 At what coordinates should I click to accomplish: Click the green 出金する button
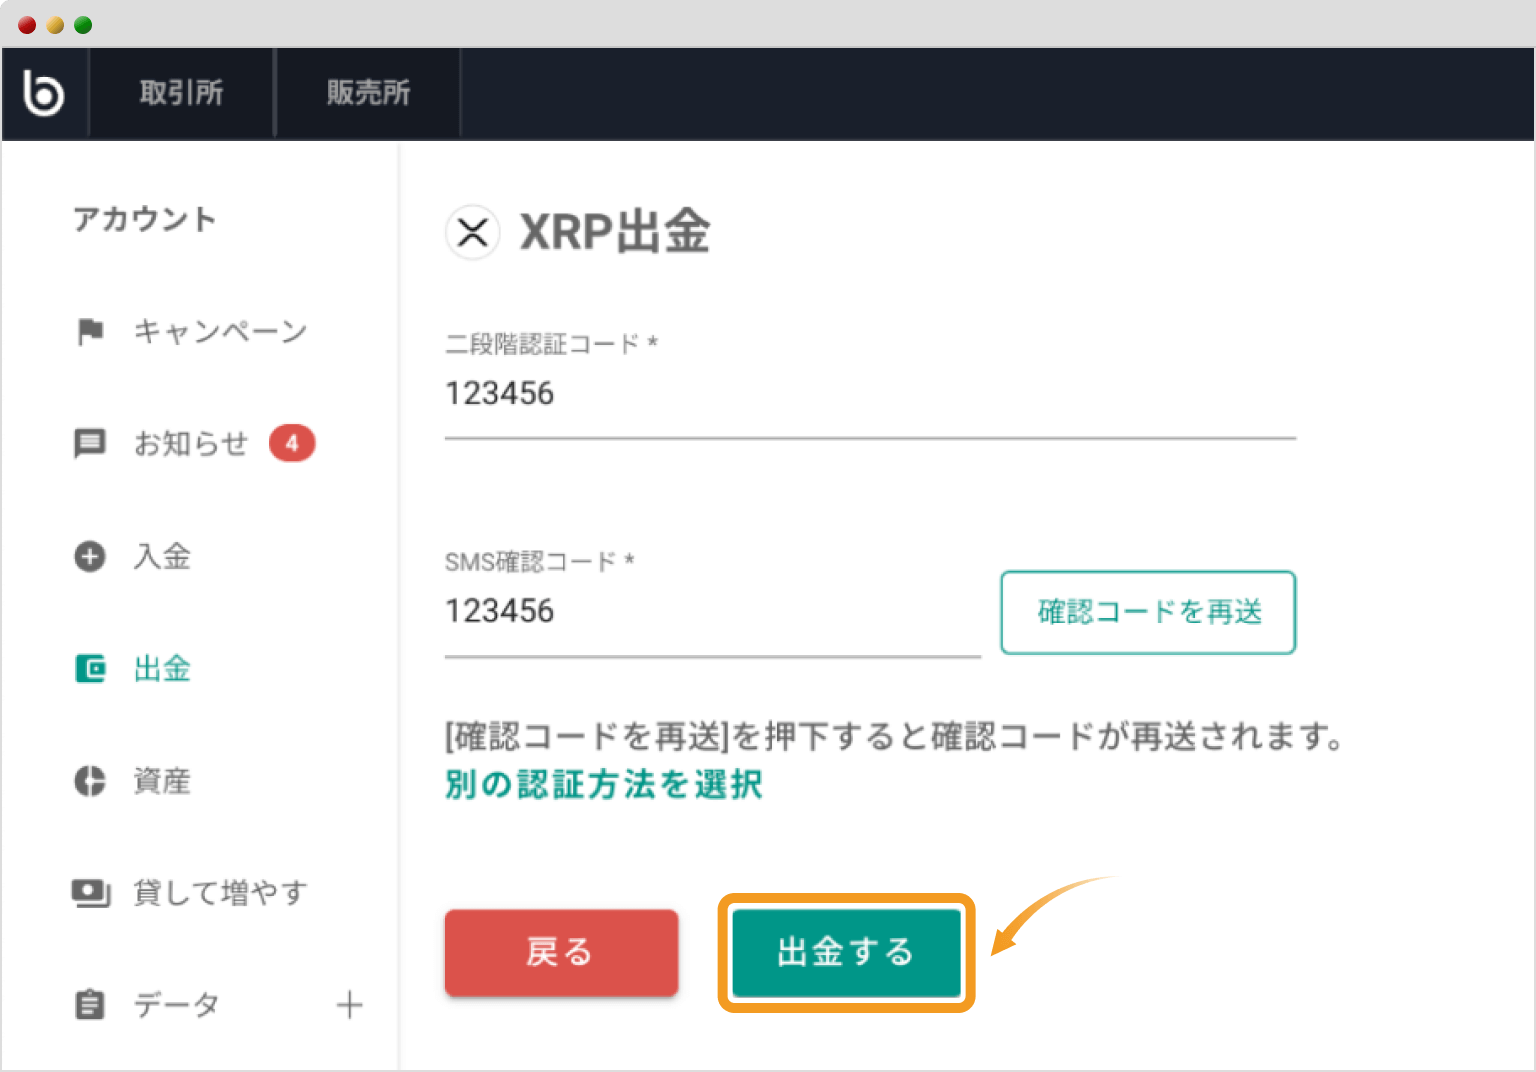tap(846, 952)
